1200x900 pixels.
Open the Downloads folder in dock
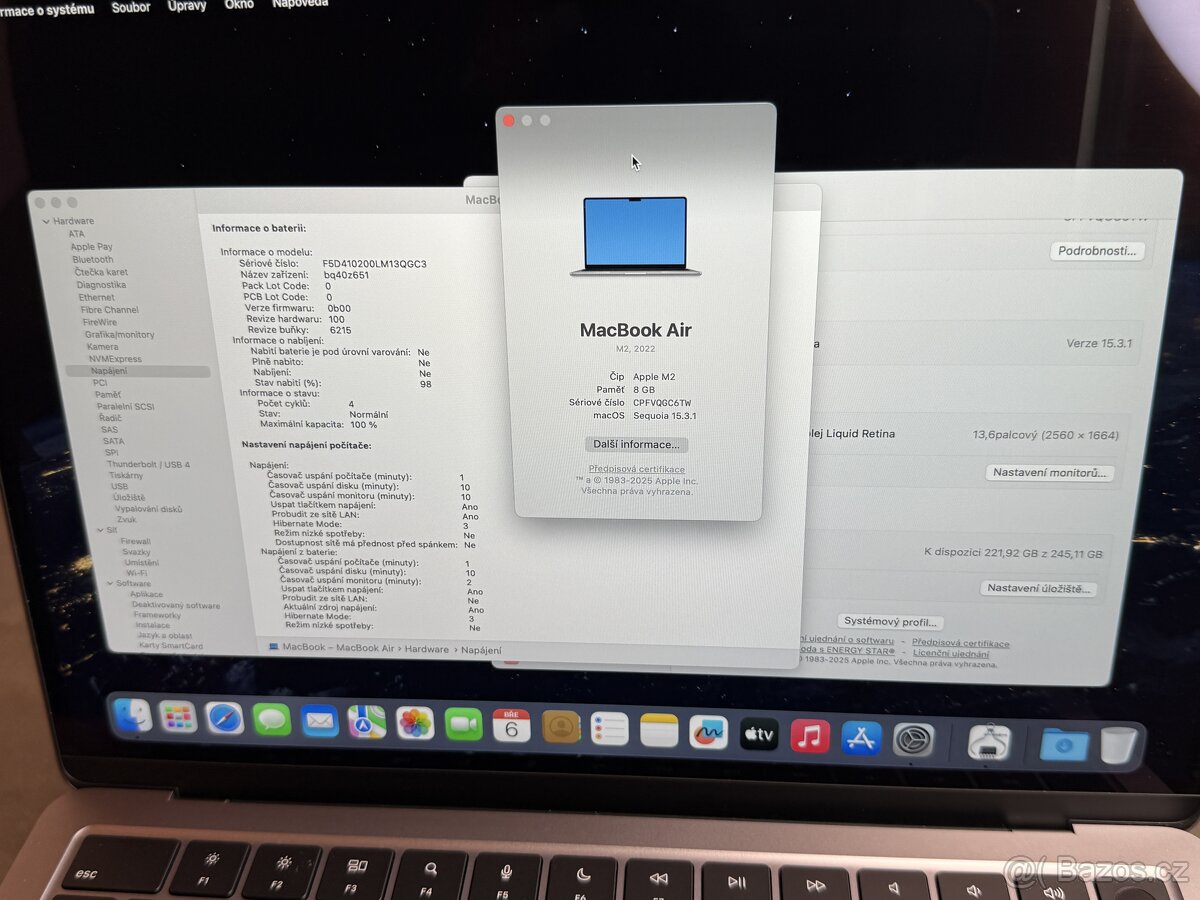(1064, 744)
